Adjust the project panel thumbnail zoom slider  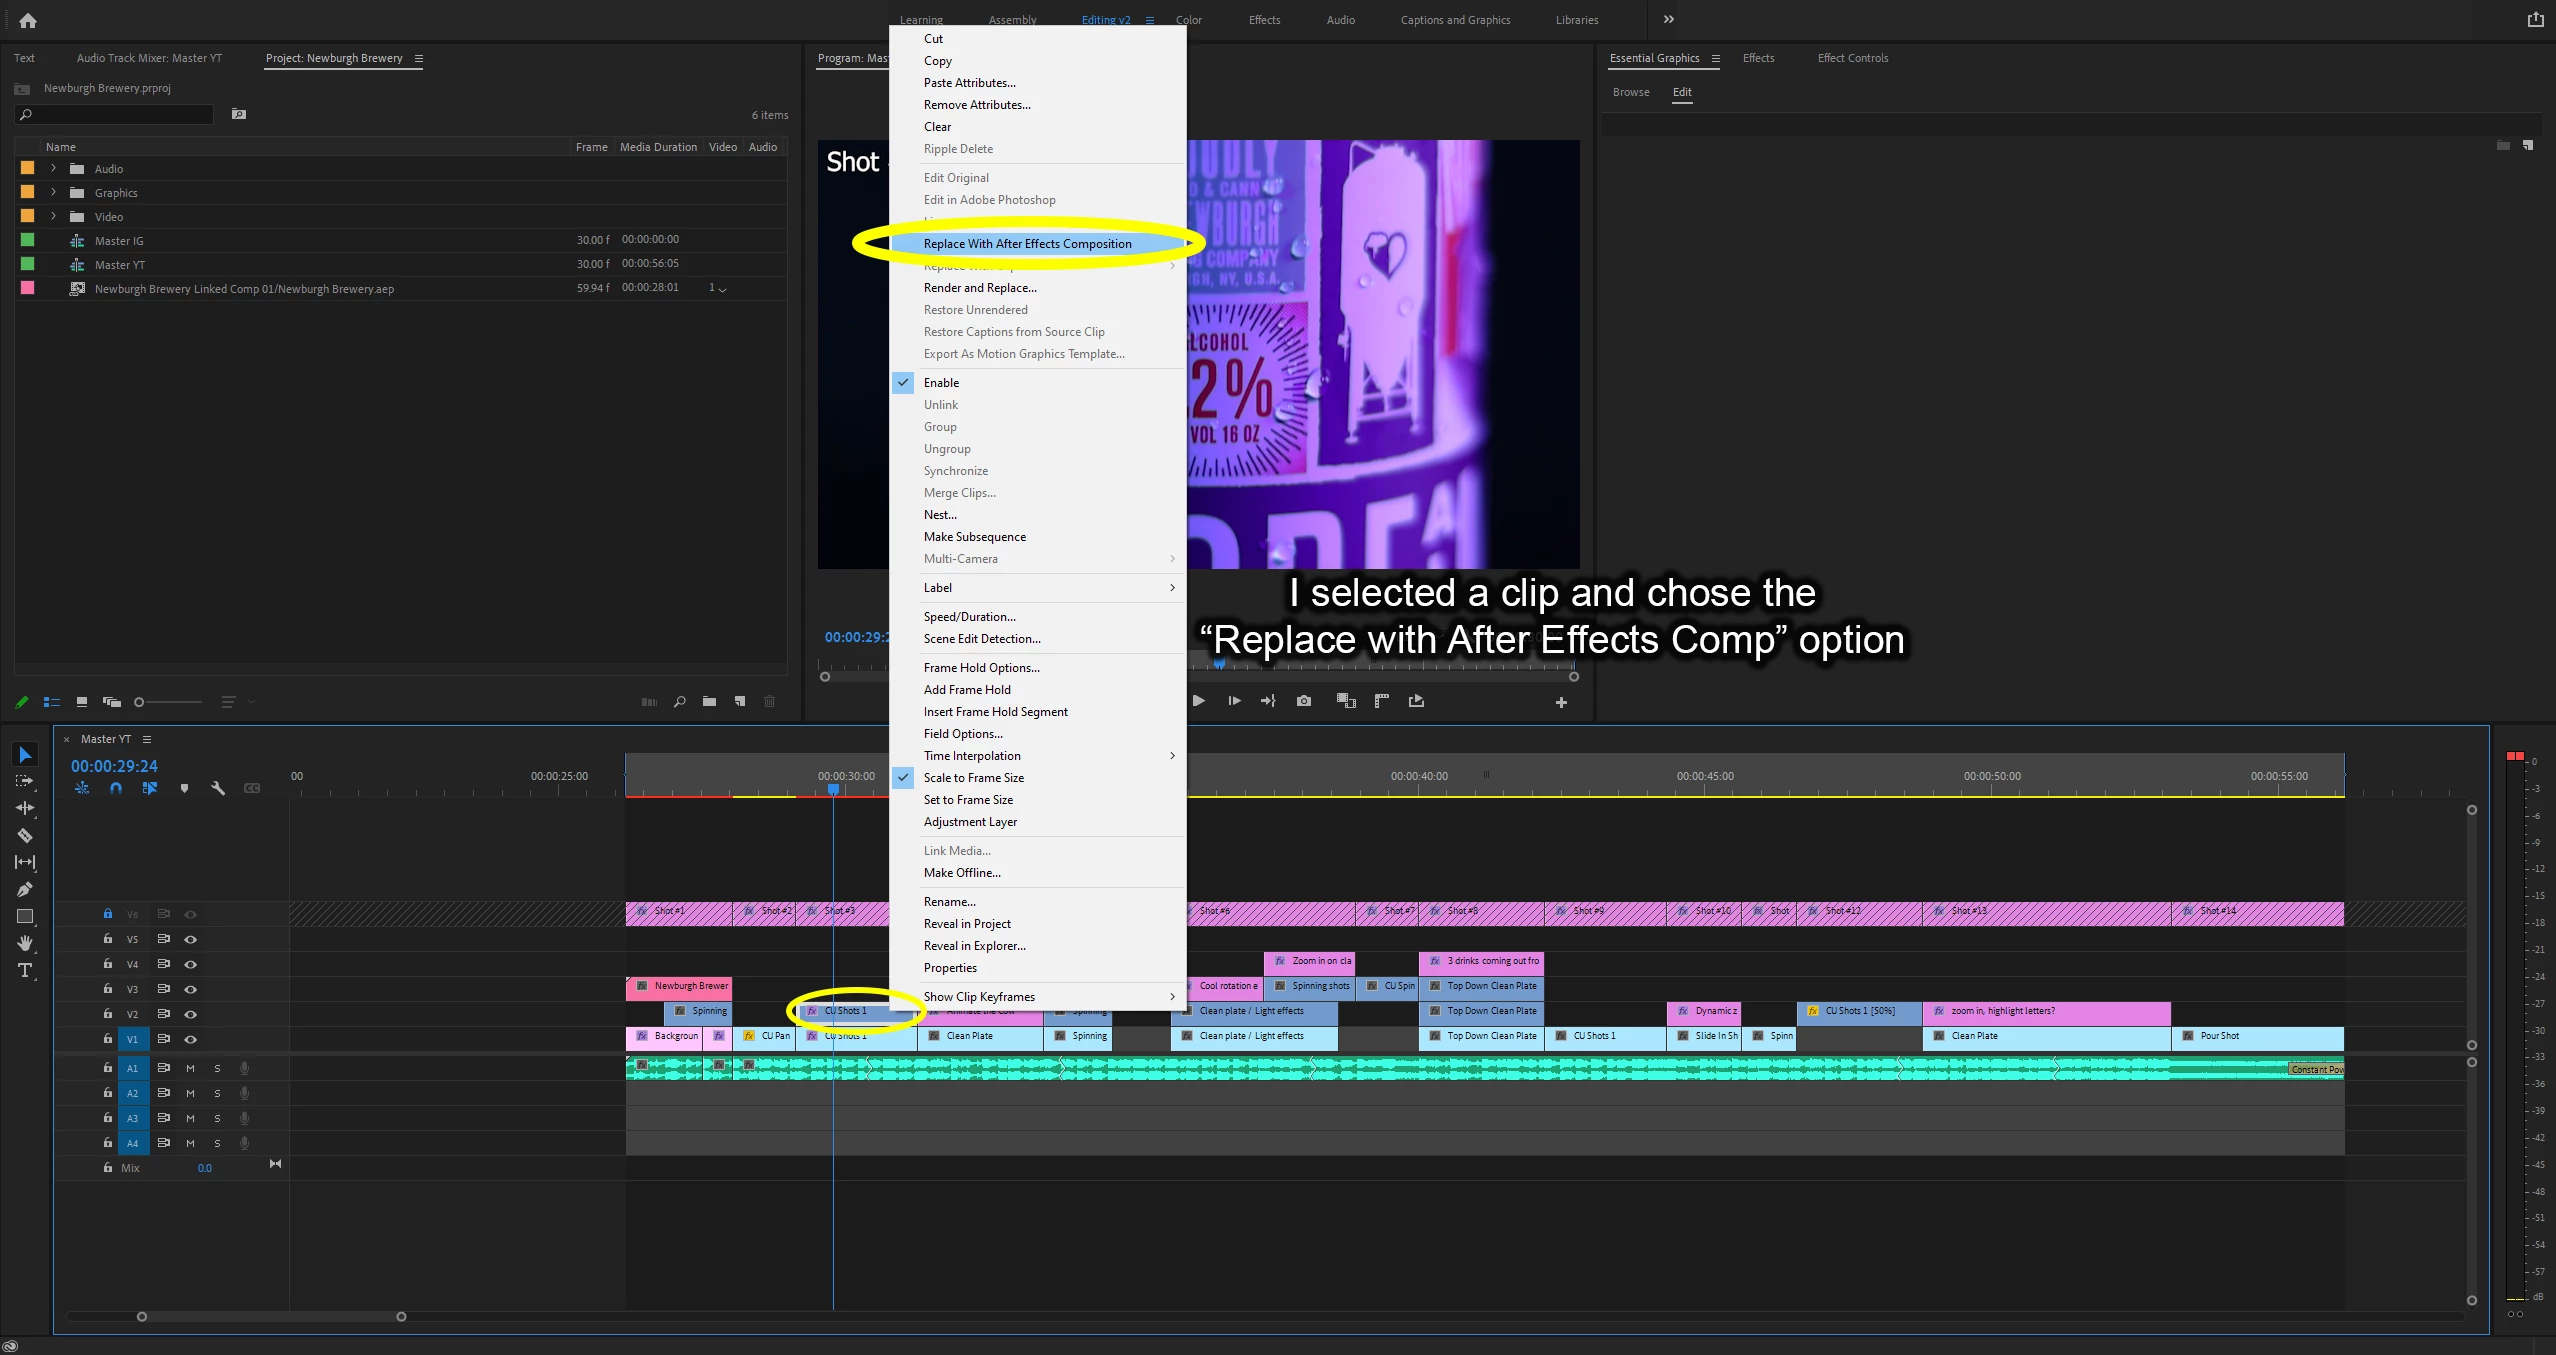(140, 702)
